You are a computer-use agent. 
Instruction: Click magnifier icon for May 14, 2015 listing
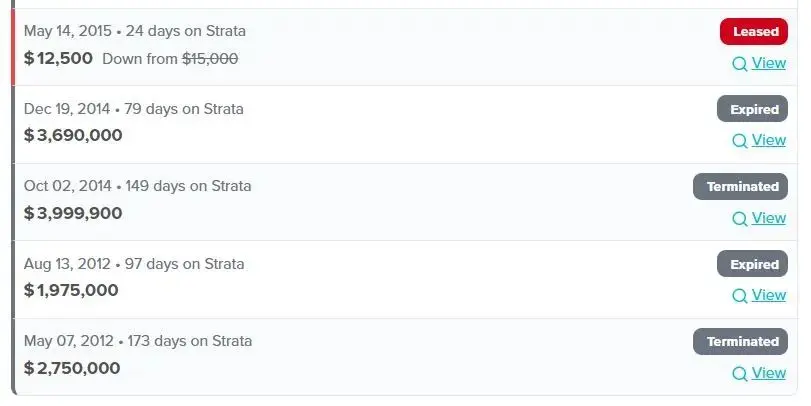click(740, 64)
